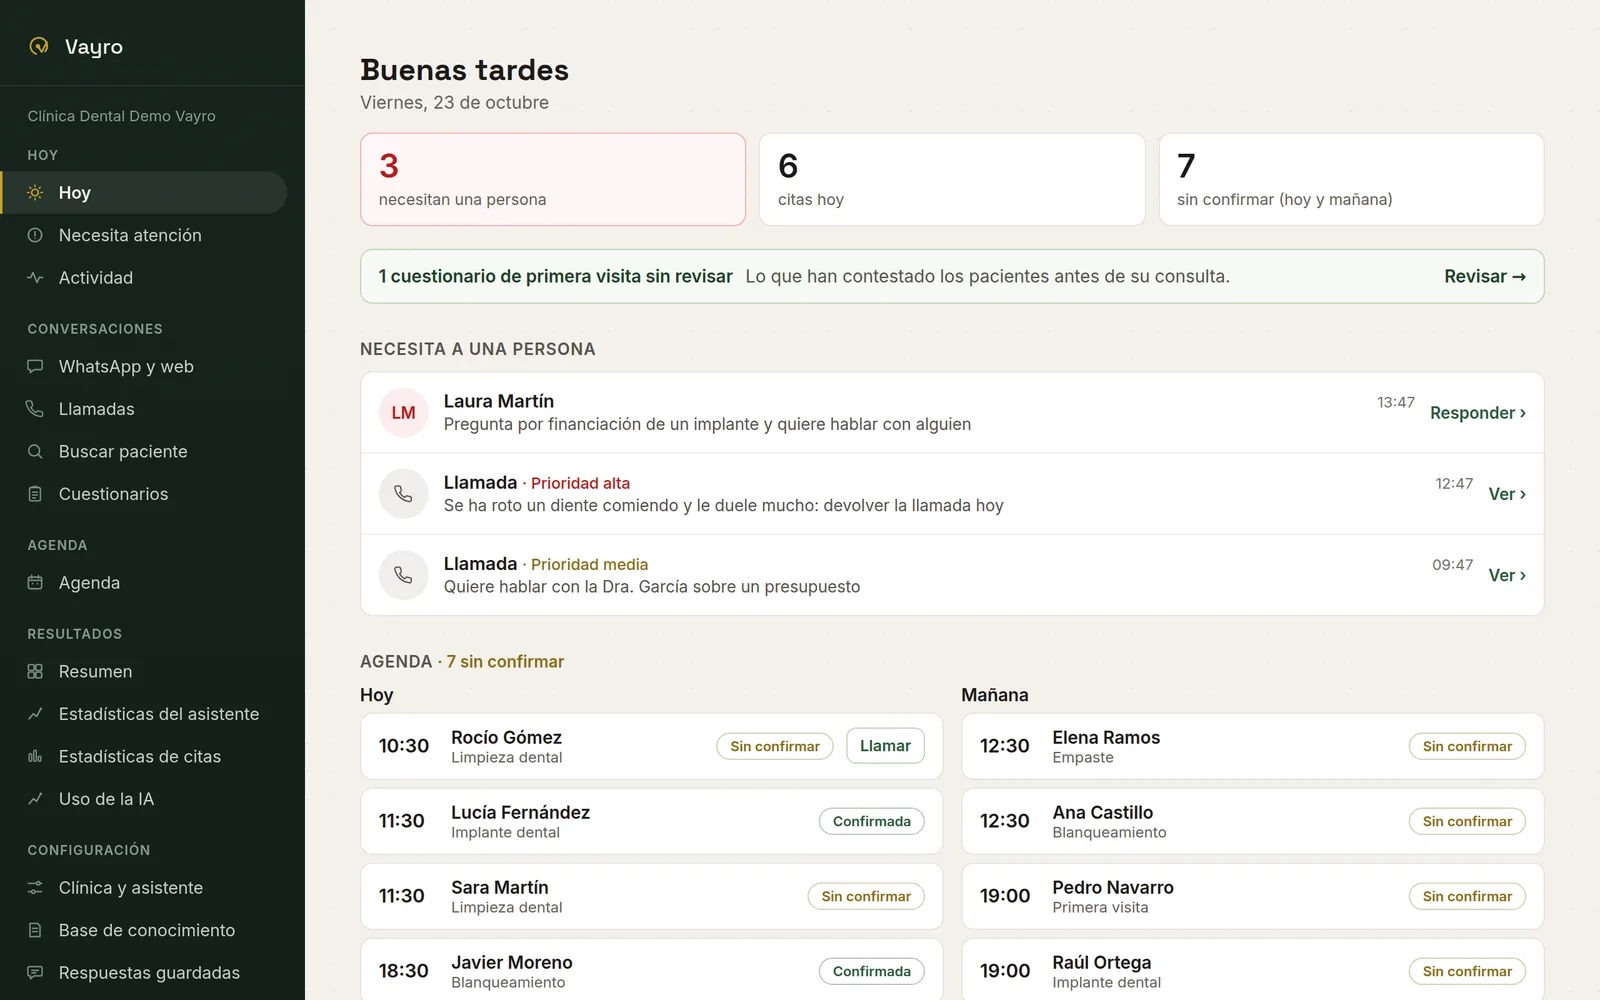This screenshot has width=1600, height=1000.
Task: Open Responder for Laura Martín
Action: pos(1478,413)
